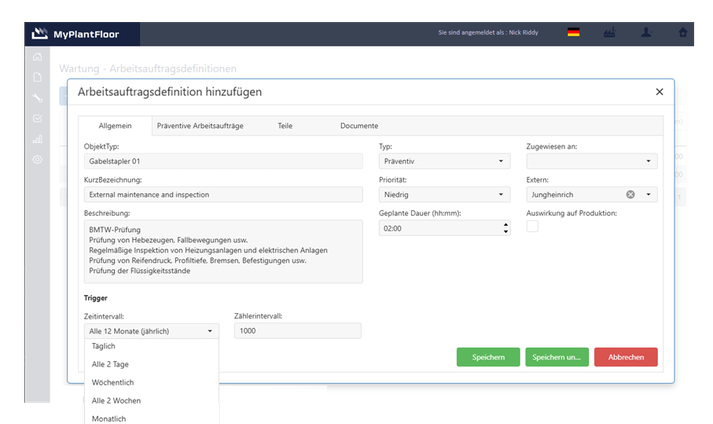The height and width of the screenshot is (424, 713).
Task: Open the checklist icon in left sidebar
Action: pos(37,118)
